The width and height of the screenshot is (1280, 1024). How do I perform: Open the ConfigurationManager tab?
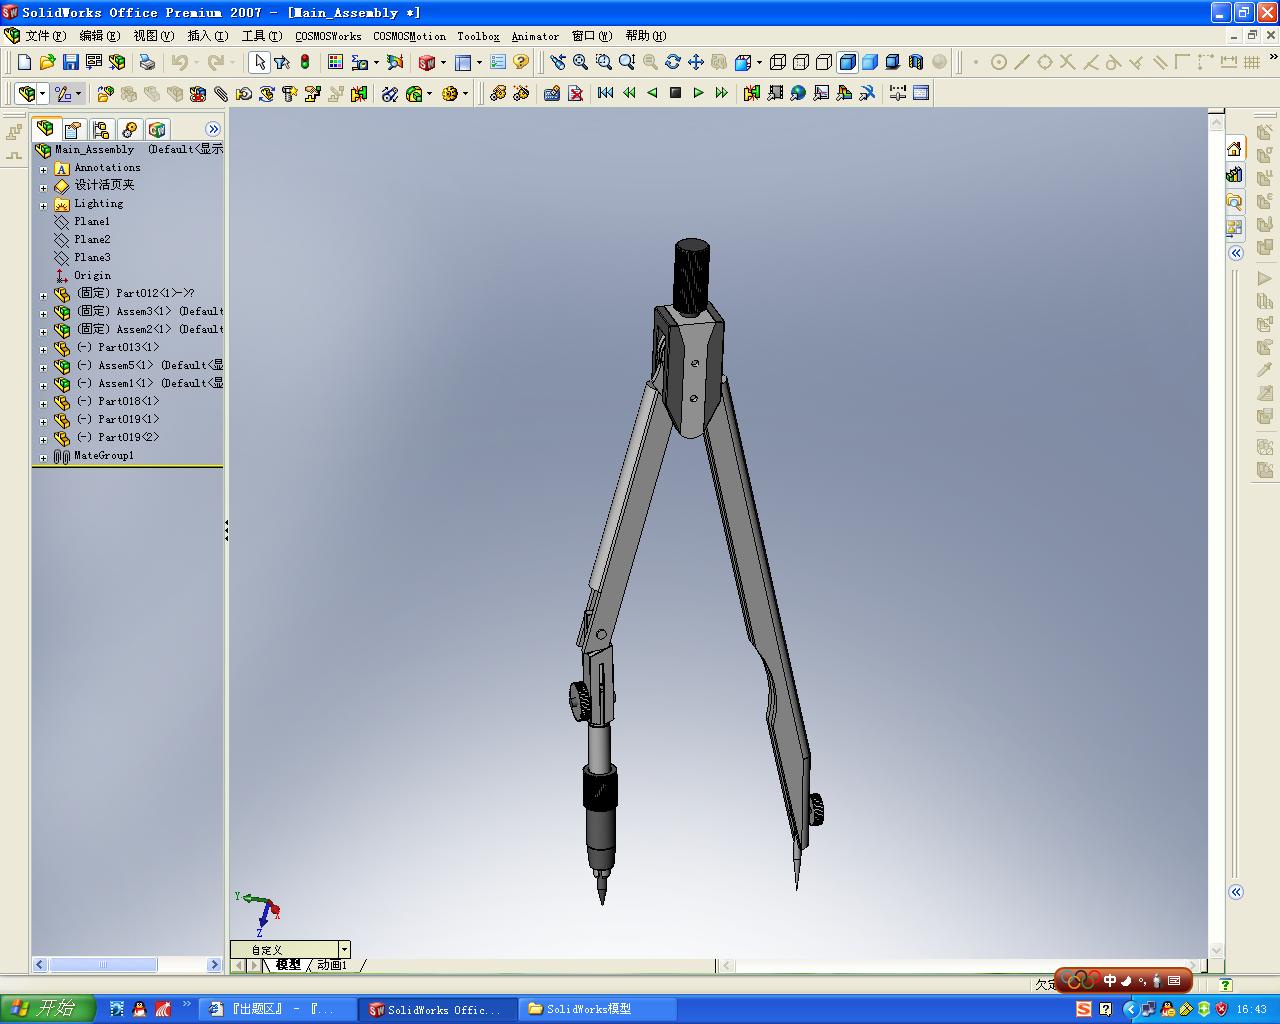tap(101, 130)
